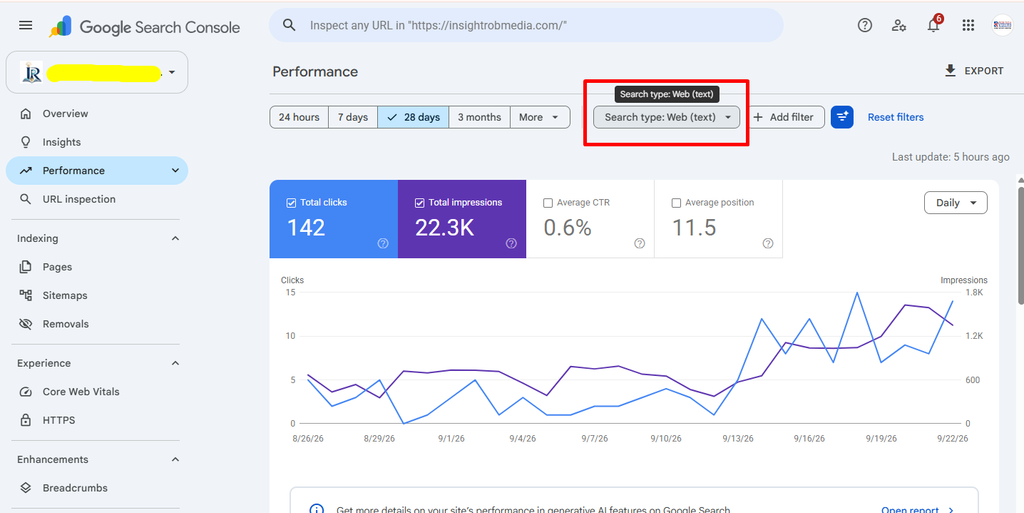
Task: Open the hamburger main menu
Action: [25, 25]
